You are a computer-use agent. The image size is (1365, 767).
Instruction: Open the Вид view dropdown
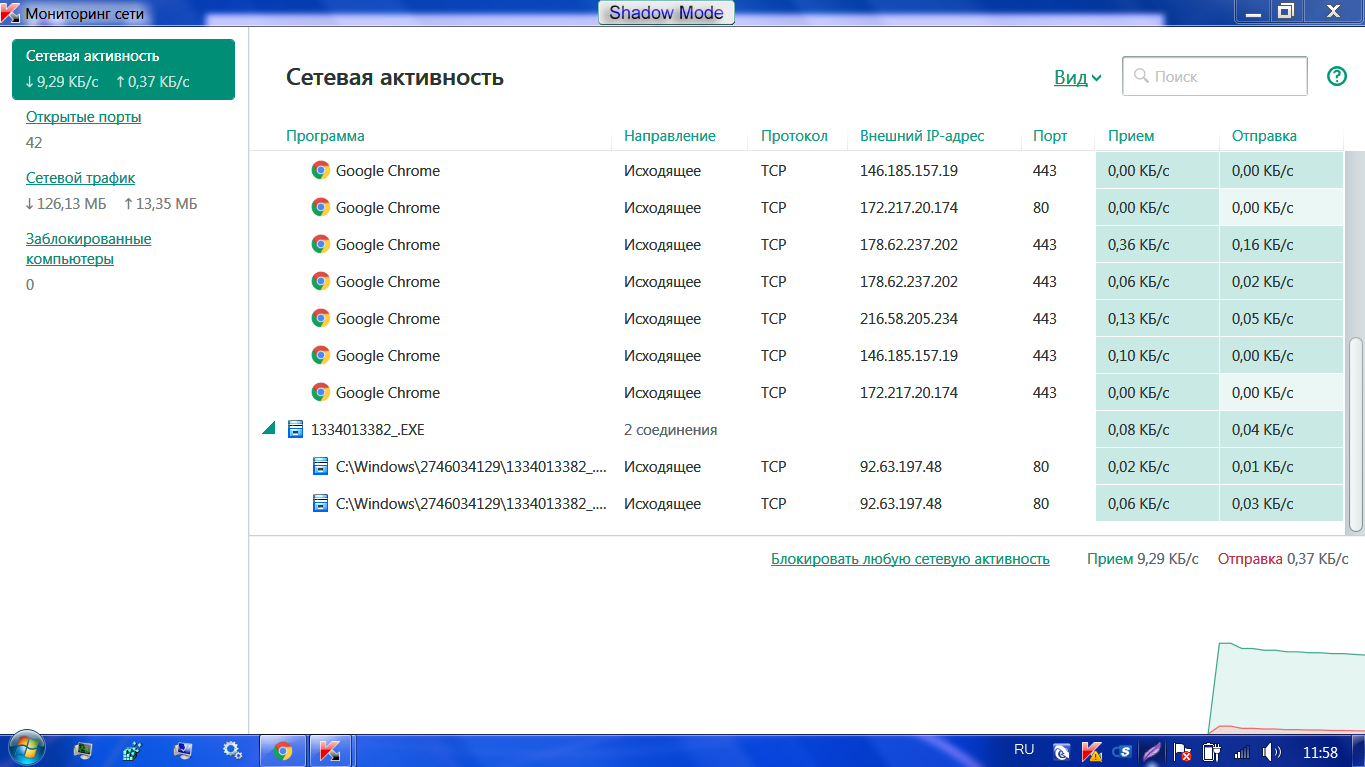(1078, 77)
